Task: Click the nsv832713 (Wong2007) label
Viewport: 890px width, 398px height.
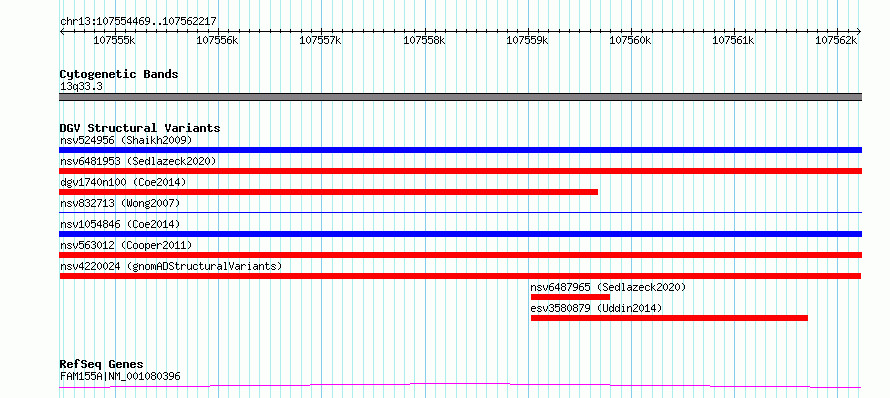Action: pyautogui.click(x=120, y=203)
